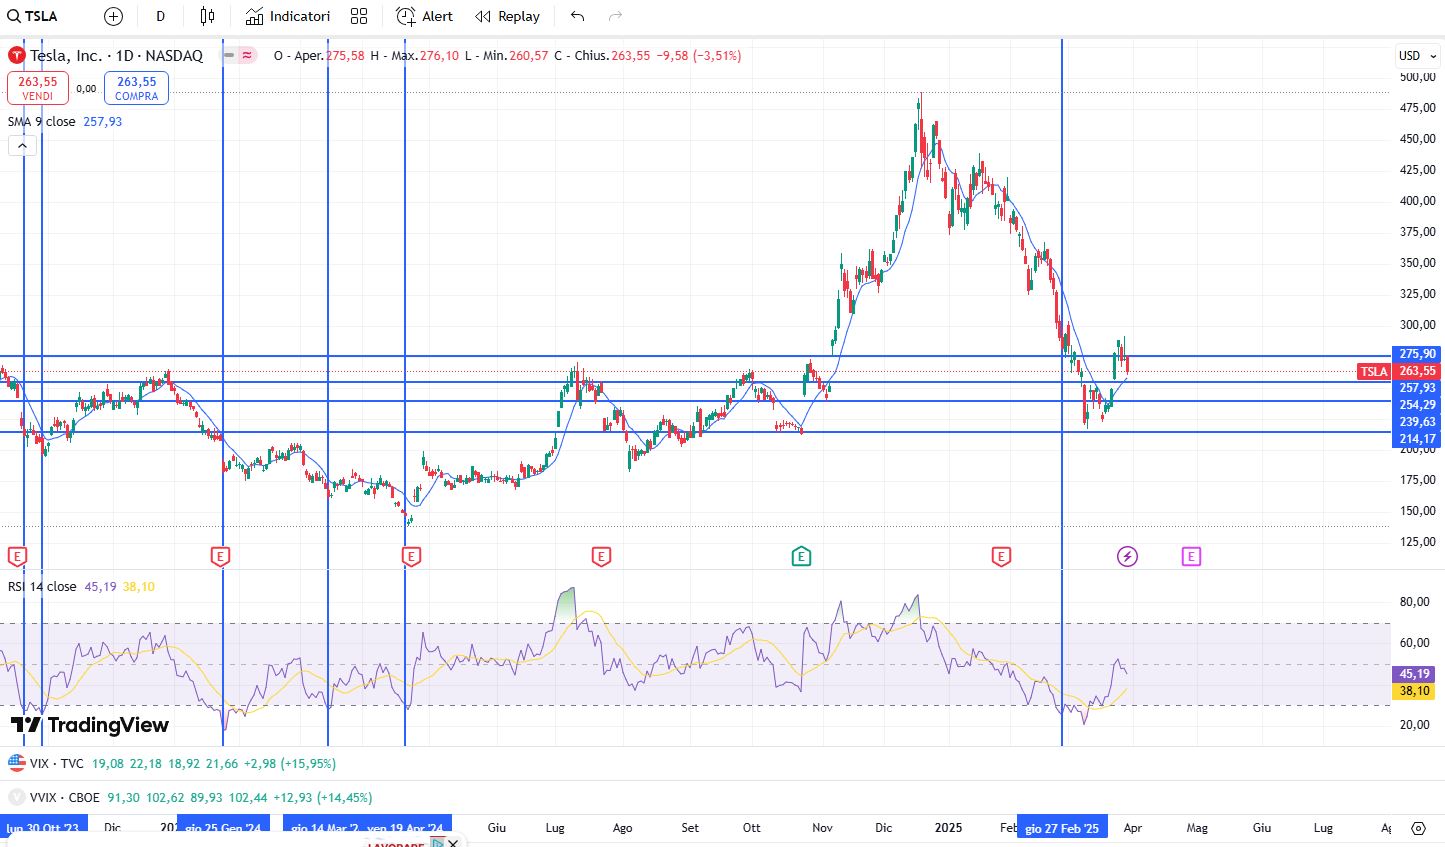Click the yellow 38,10 RSI axis label
1445x847 pixels.
pyautogui.click(x=1414, y=691)
